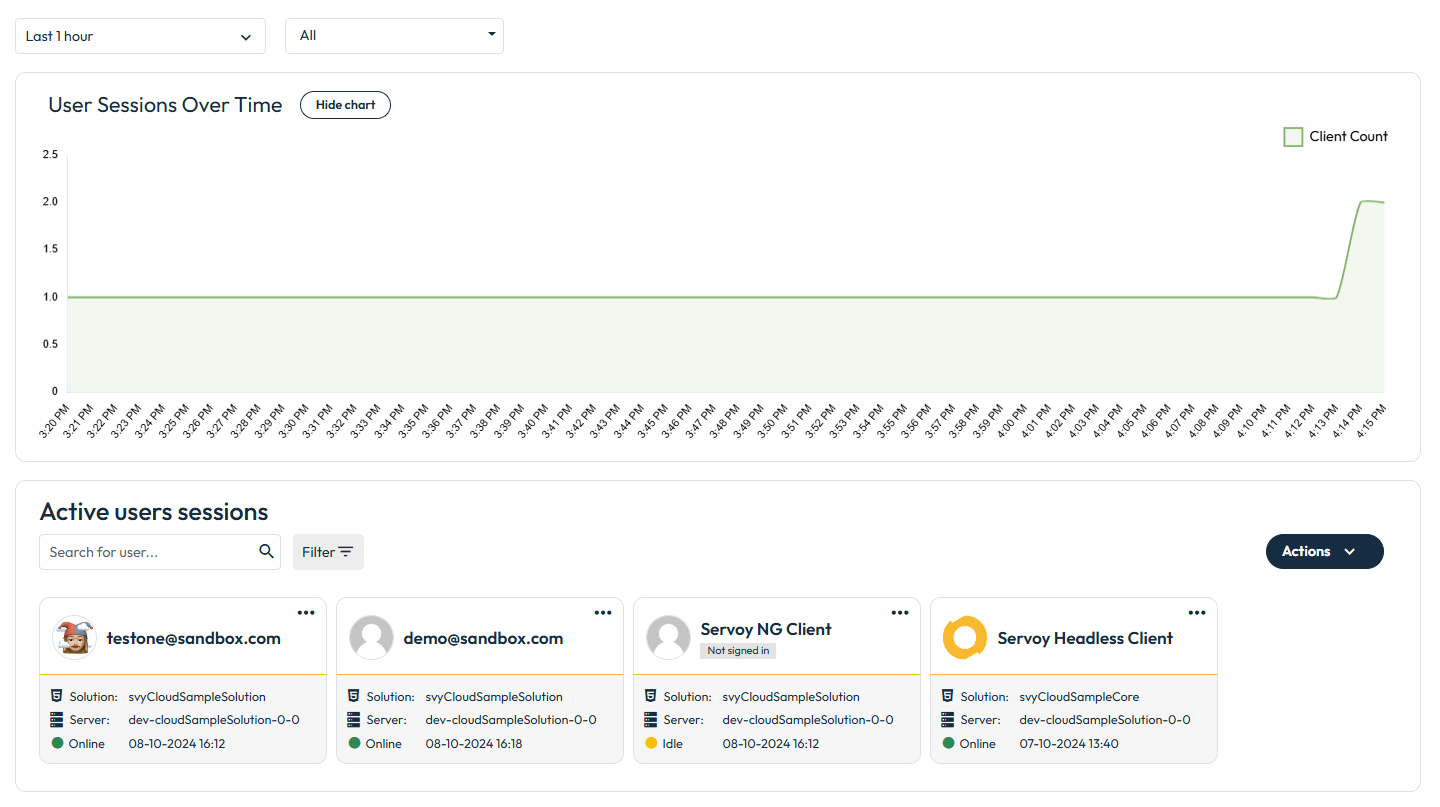The height and width of the screenshot is (807, 1440).
Task: Click the Servoy Headless Client orange logo
Action: (x=965, y=638)
